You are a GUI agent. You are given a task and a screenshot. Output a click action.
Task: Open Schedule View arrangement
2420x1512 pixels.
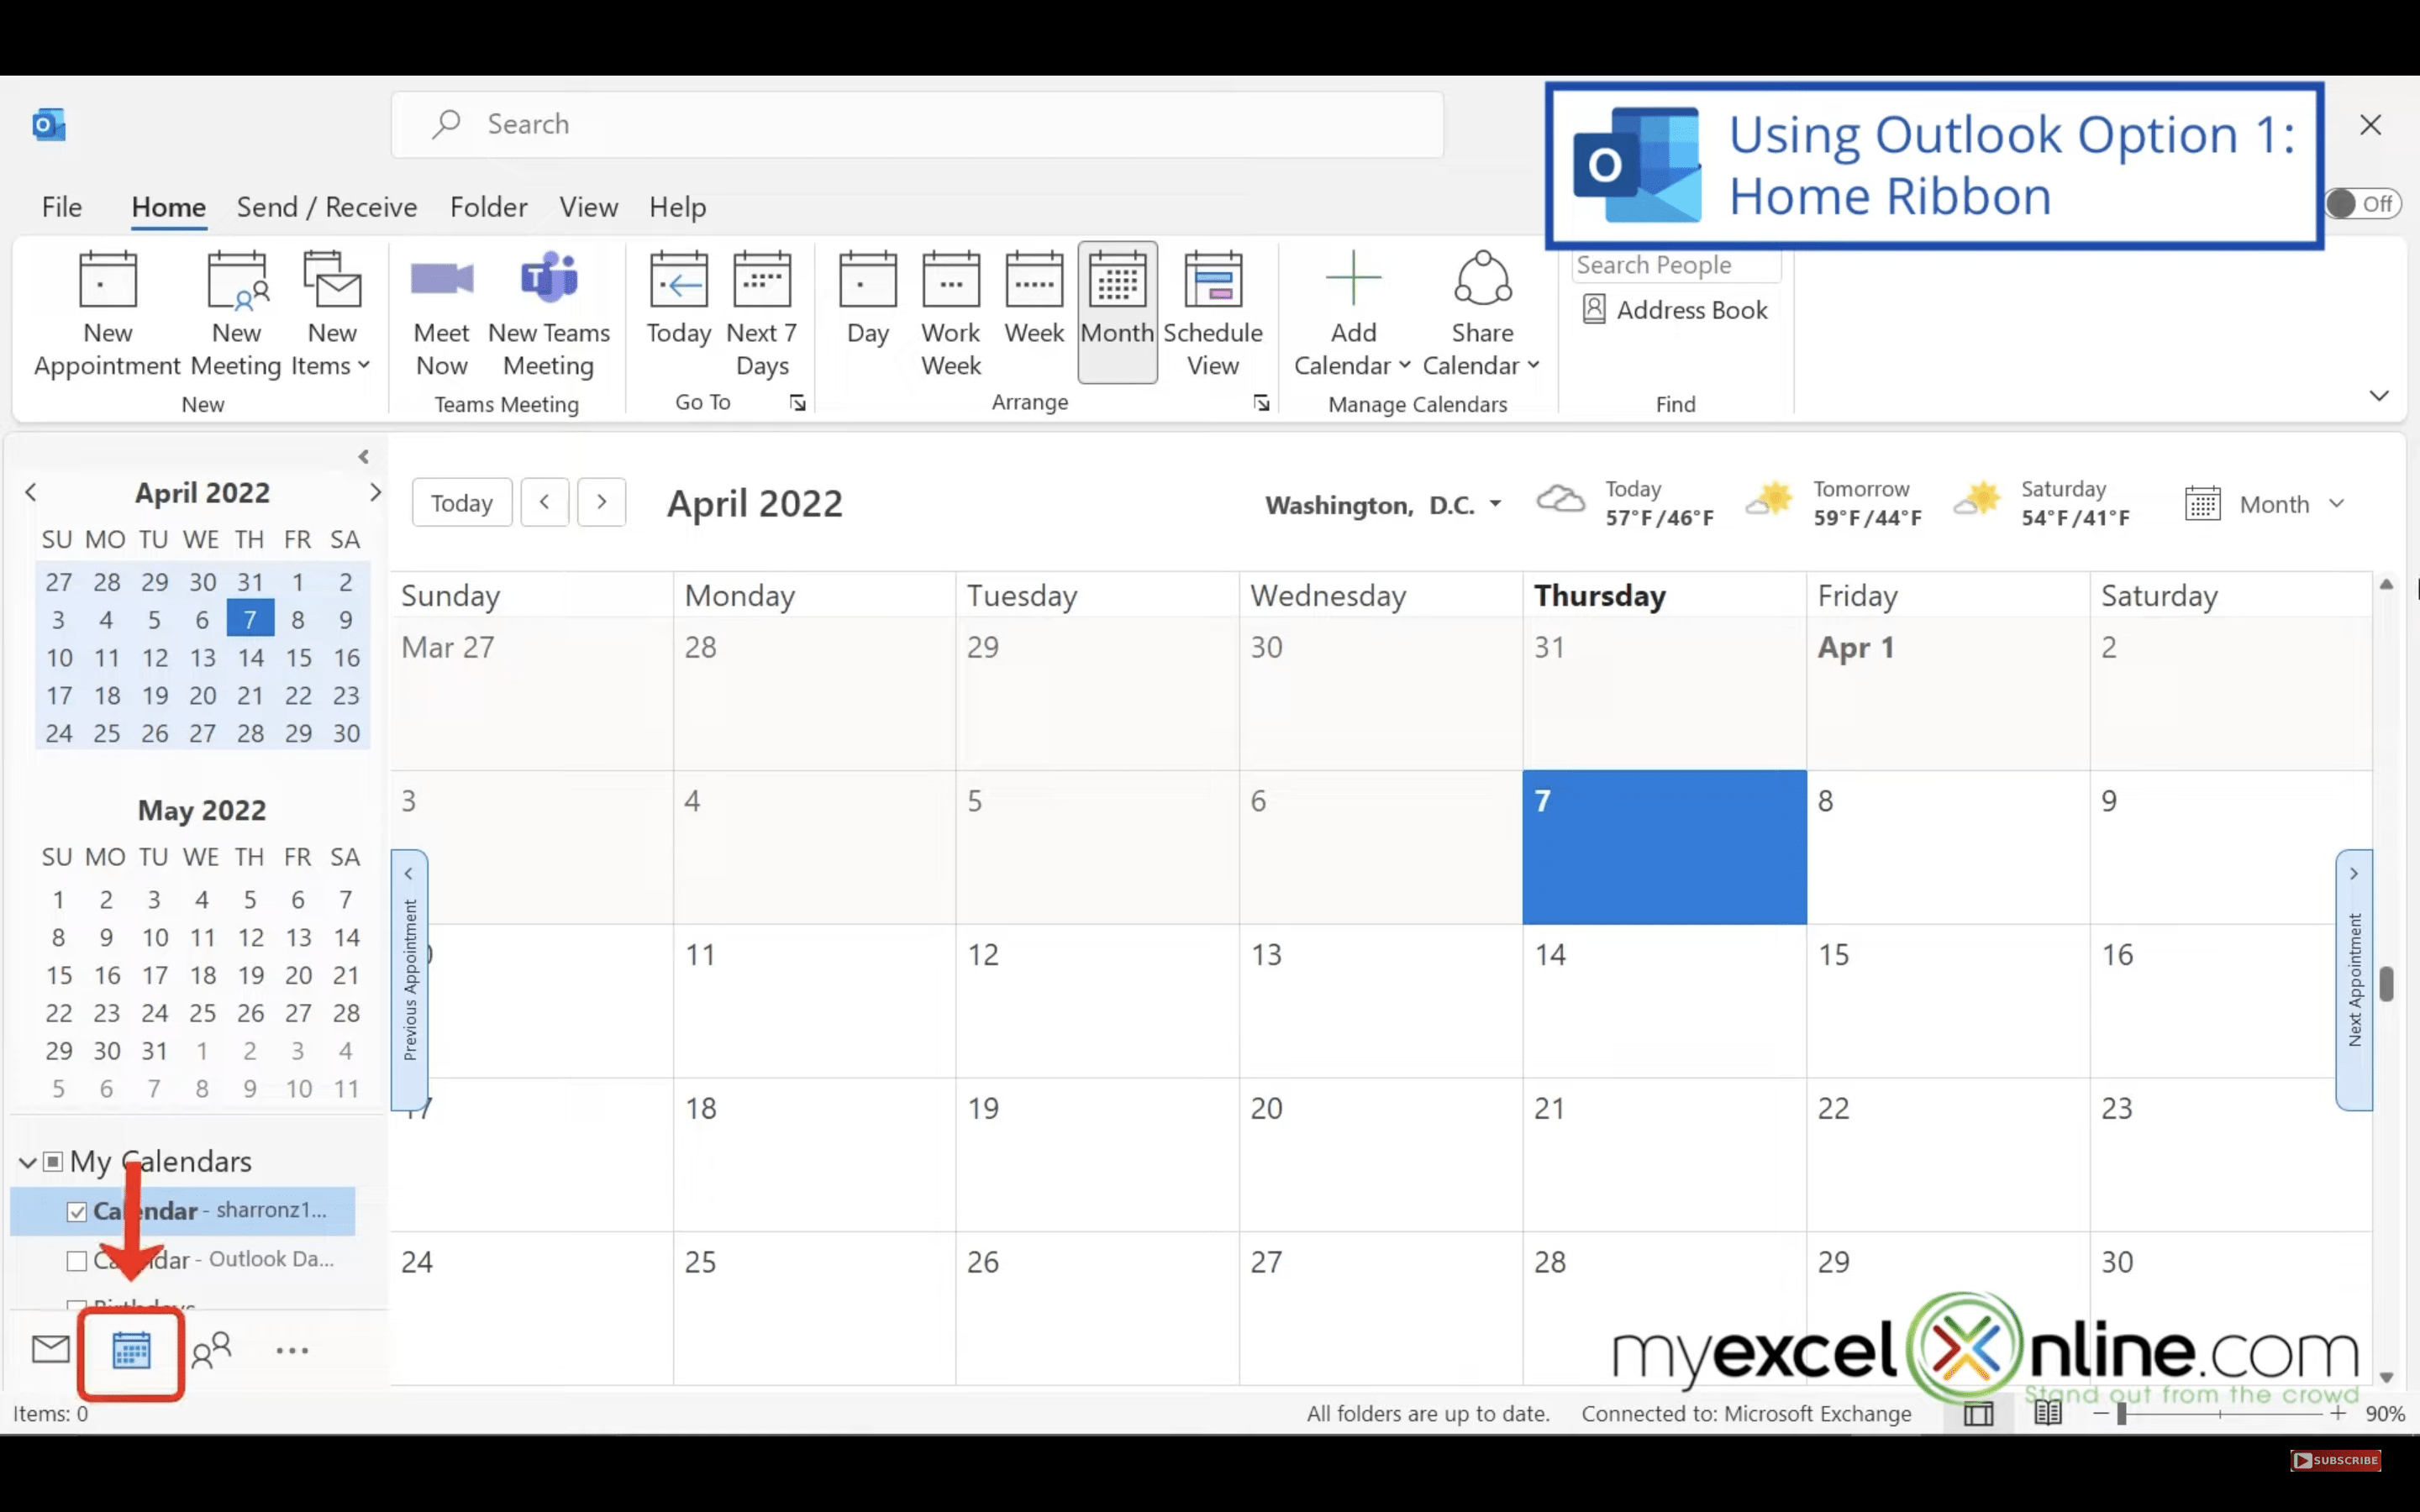pyautogui.click(x=1212, y=312)
